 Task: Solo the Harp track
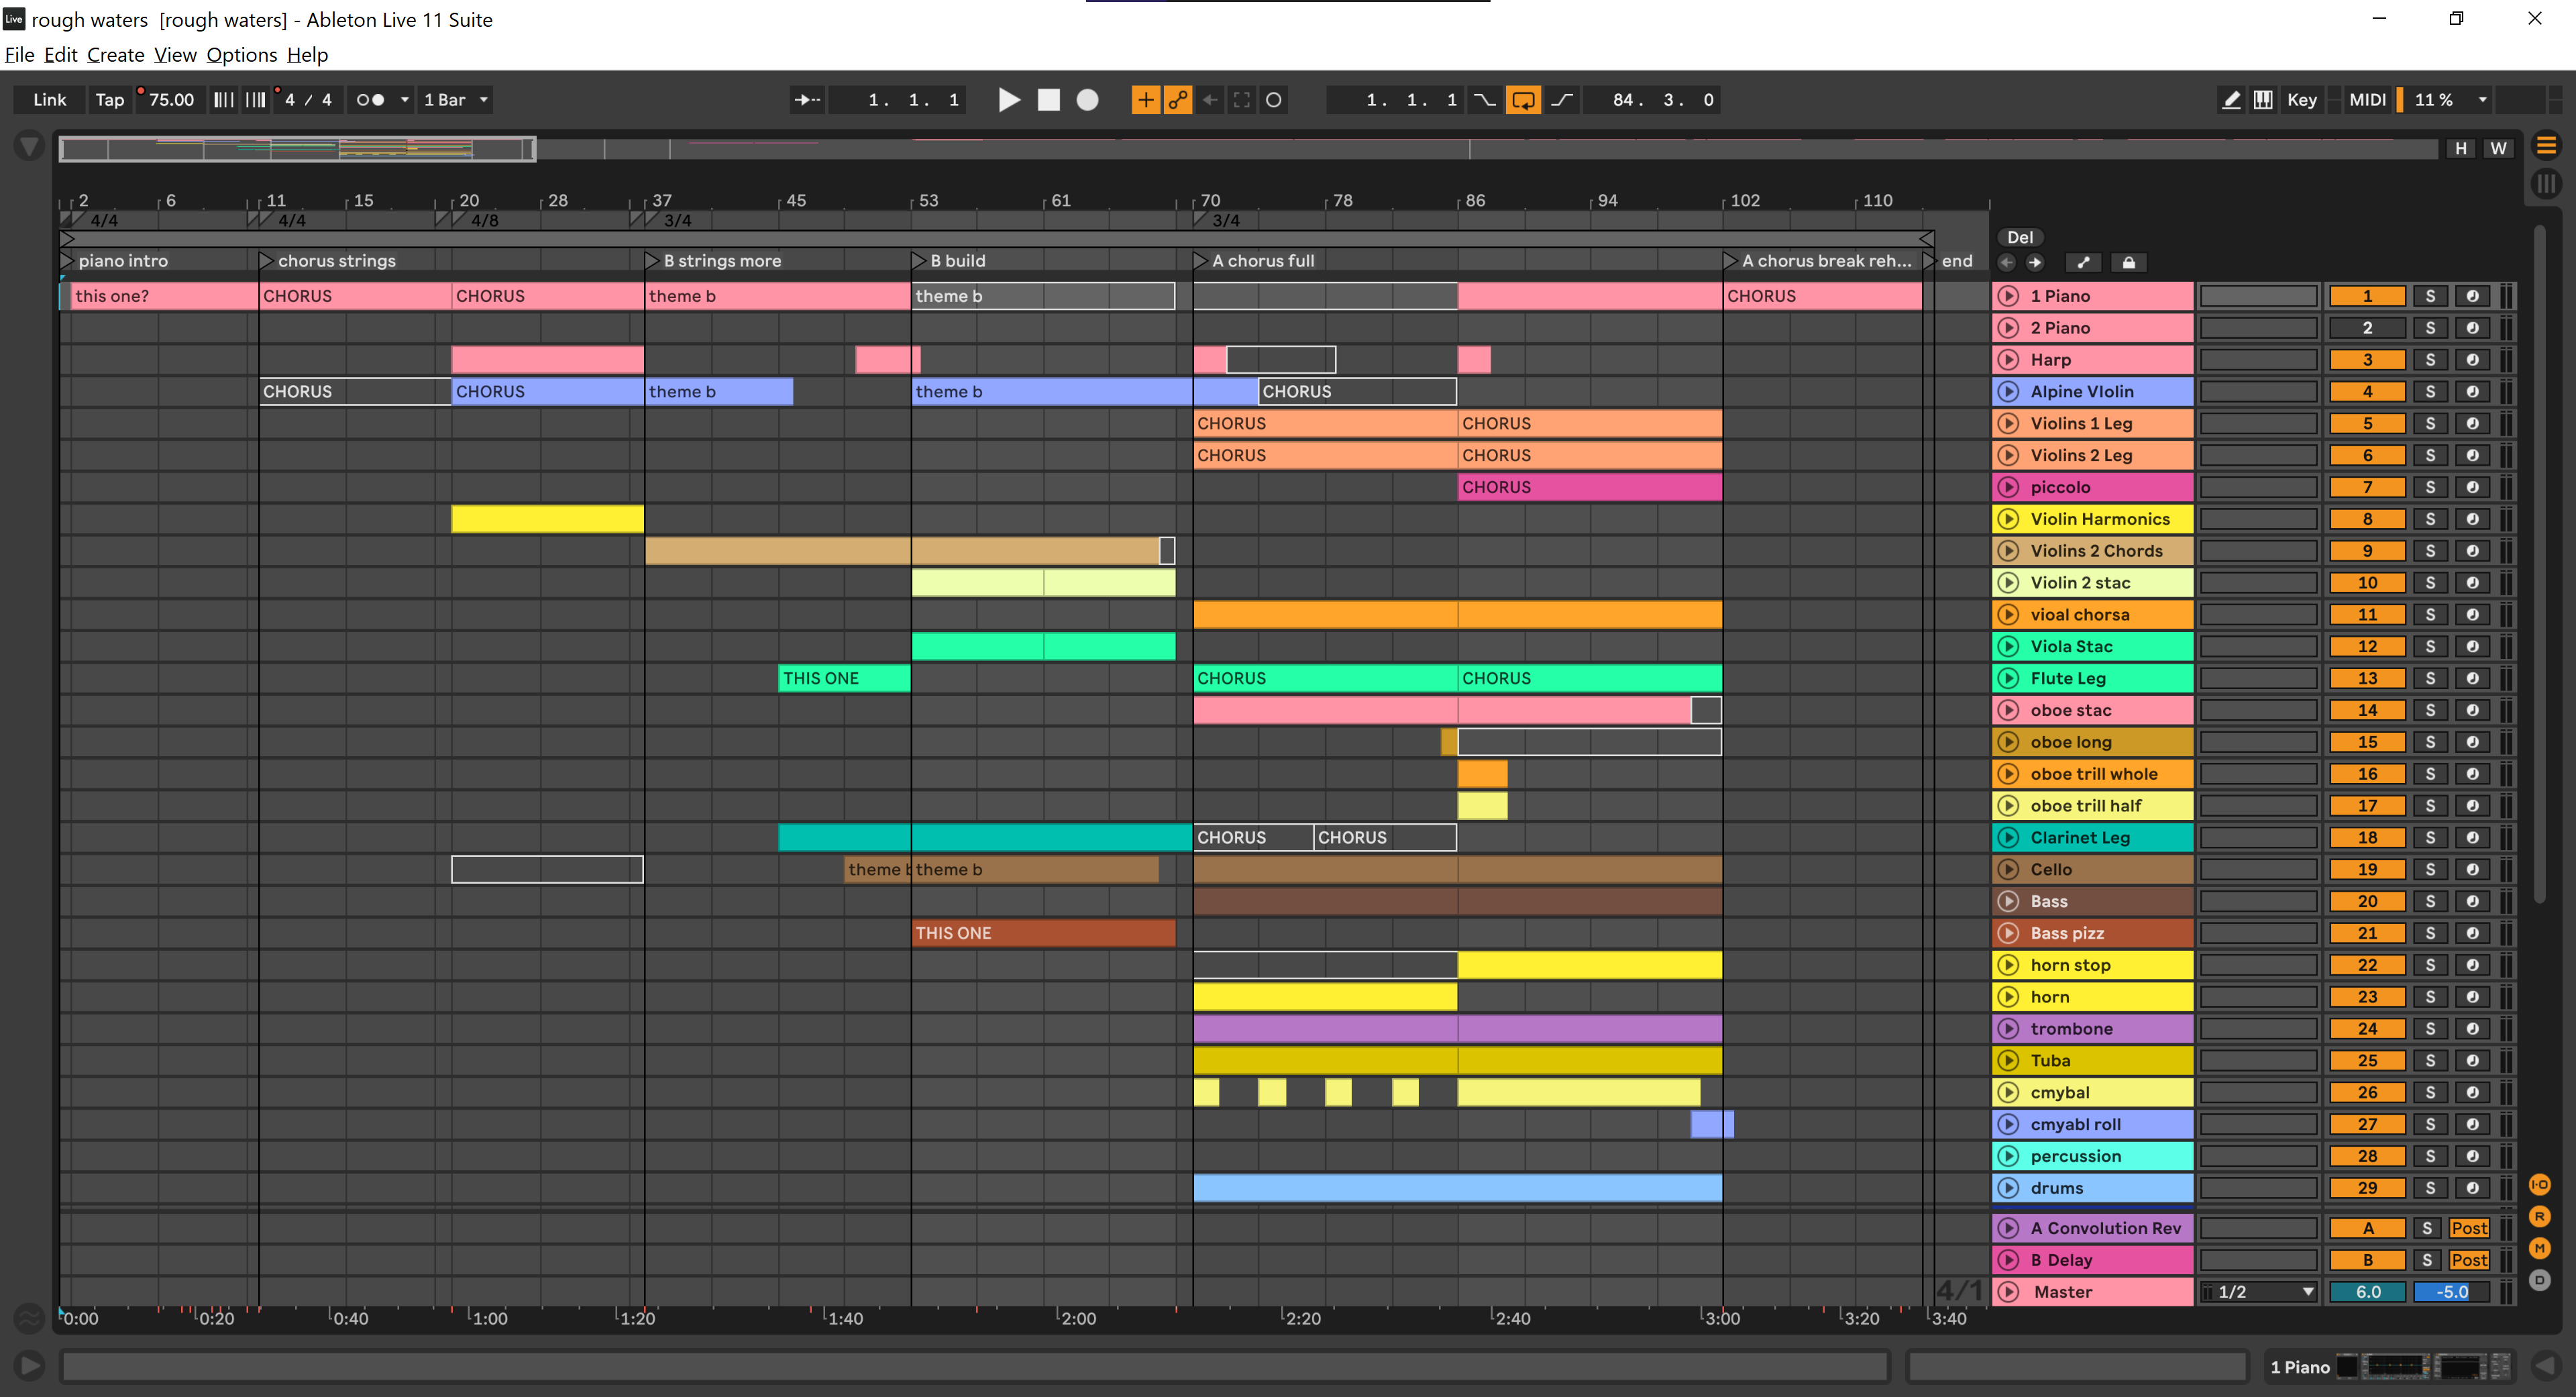tap(2430, 360)
